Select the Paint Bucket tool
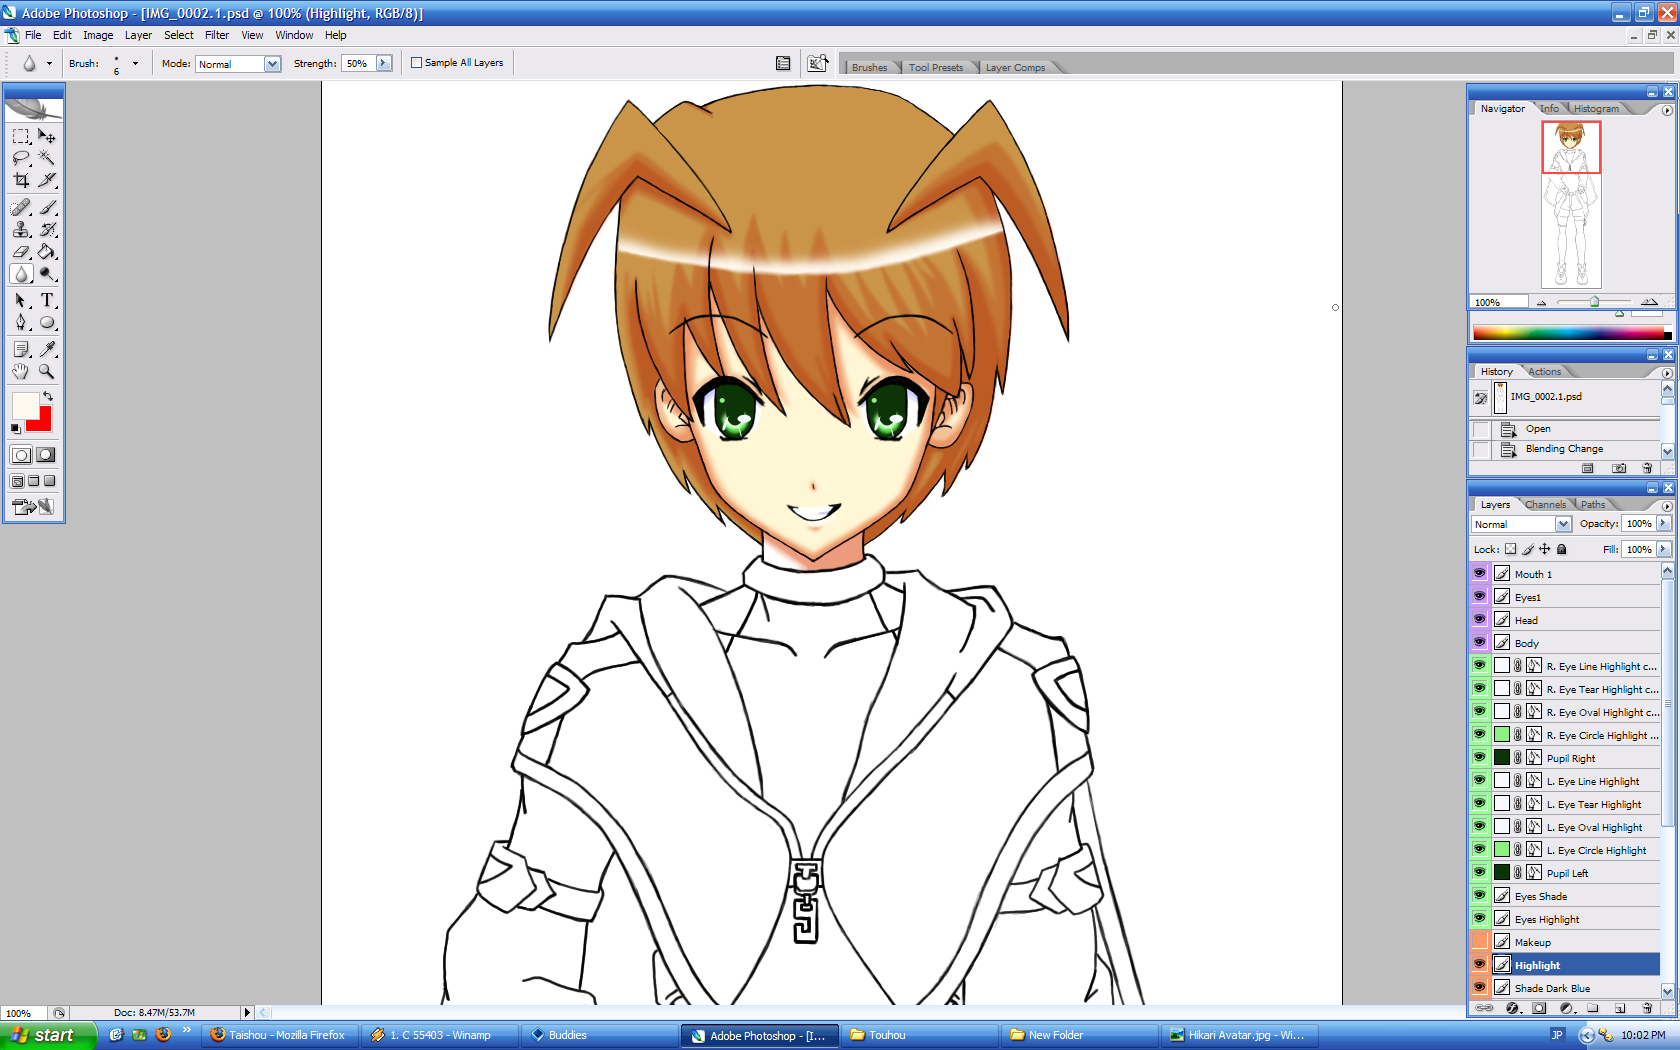 tap(47, 252)
